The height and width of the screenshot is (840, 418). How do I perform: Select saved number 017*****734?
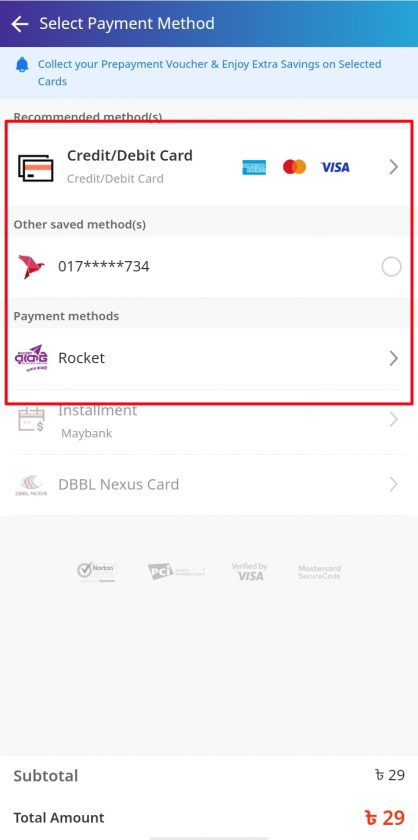pyautogui.click(x=209, y=267)
